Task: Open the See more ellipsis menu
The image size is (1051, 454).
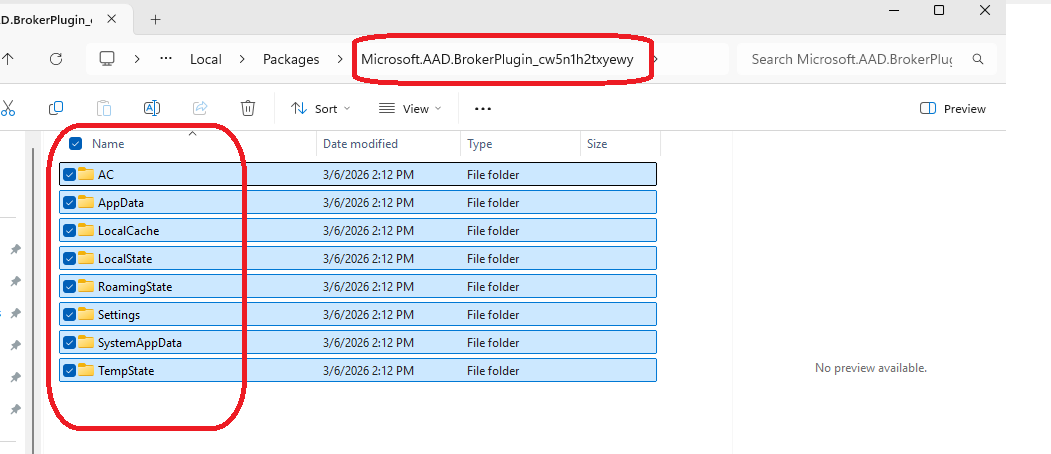Action: pos(483,109)
